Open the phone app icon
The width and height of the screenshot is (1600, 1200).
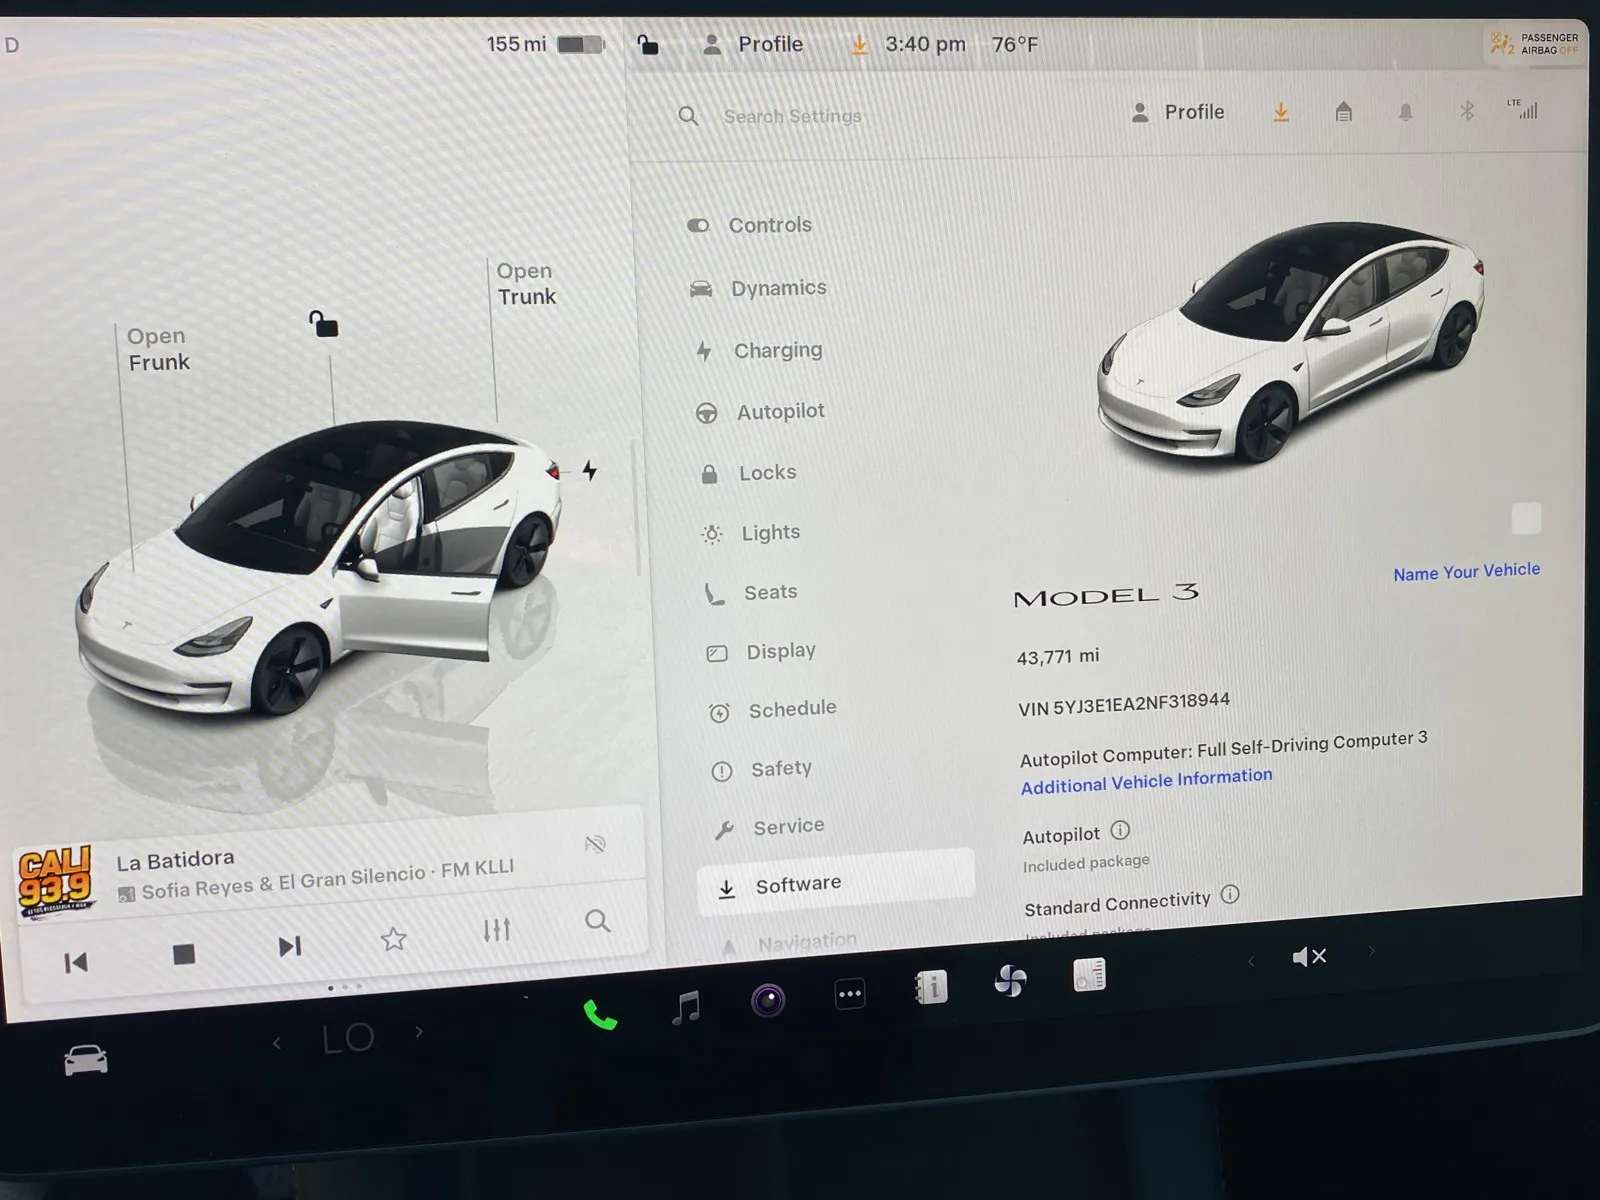tap(600, 1015)
